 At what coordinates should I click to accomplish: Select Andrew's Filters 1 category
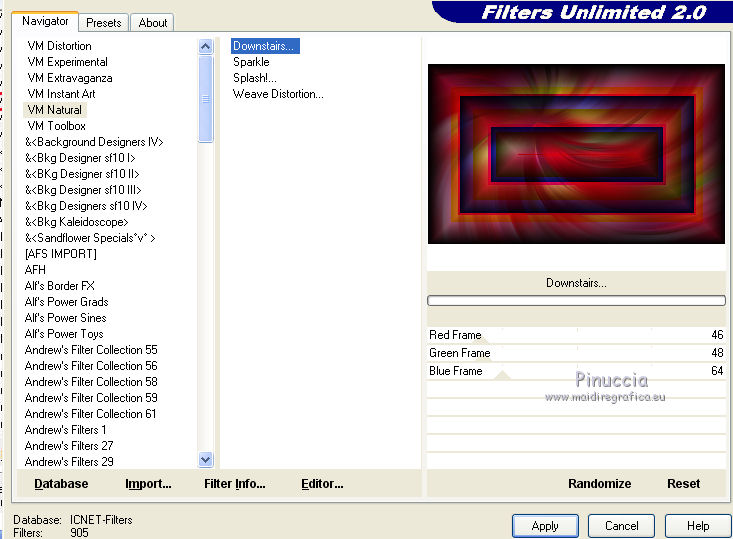(65, 430)
